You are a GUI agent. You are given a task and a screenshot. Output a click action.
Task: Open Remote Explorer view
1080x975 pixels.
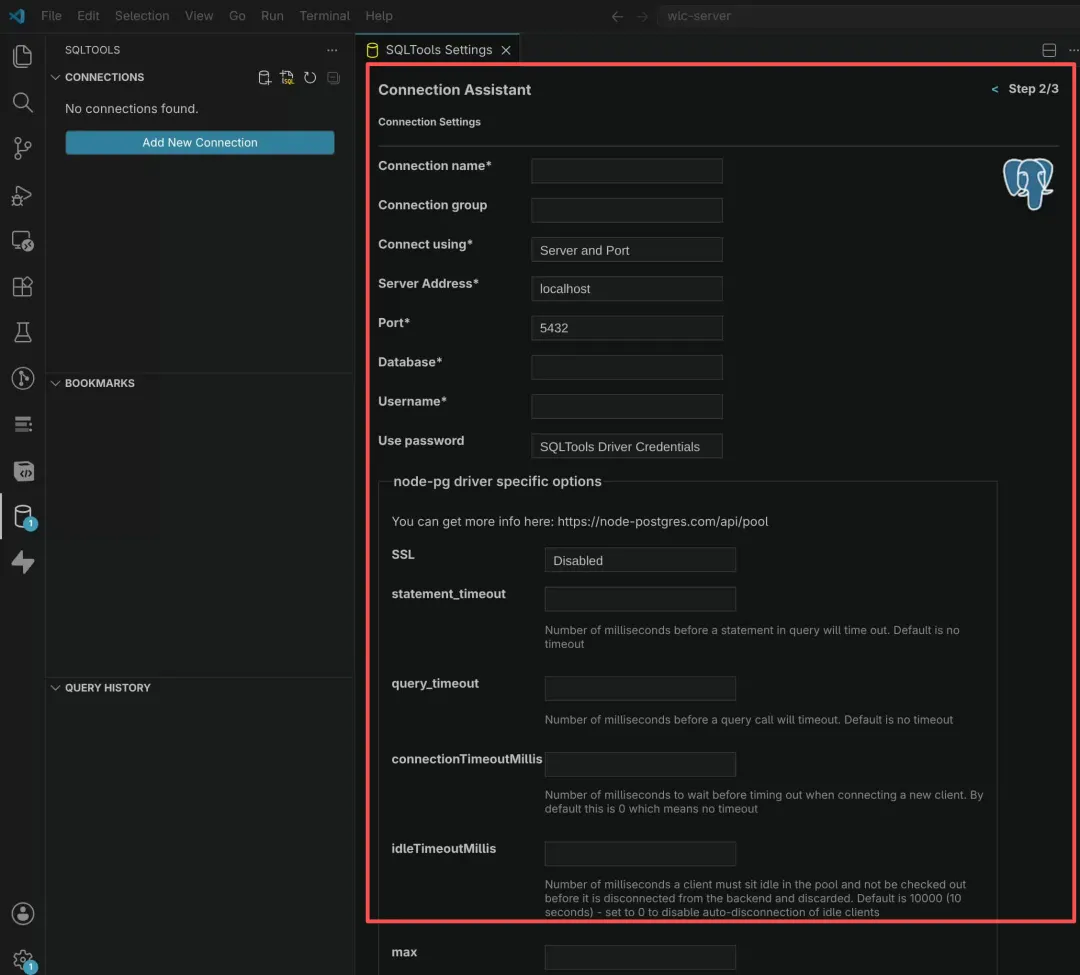pos(22,241)
